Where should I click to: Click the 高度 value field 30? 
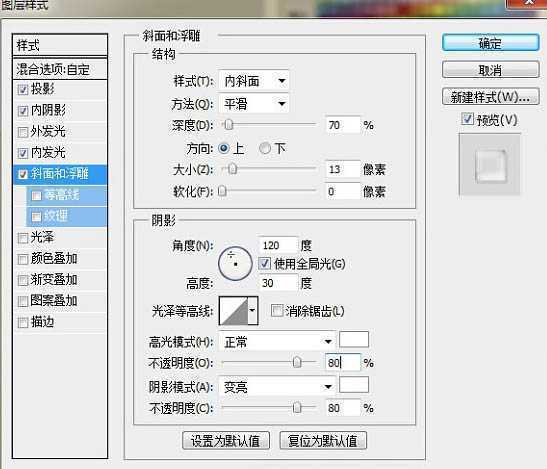coord(278,283)
